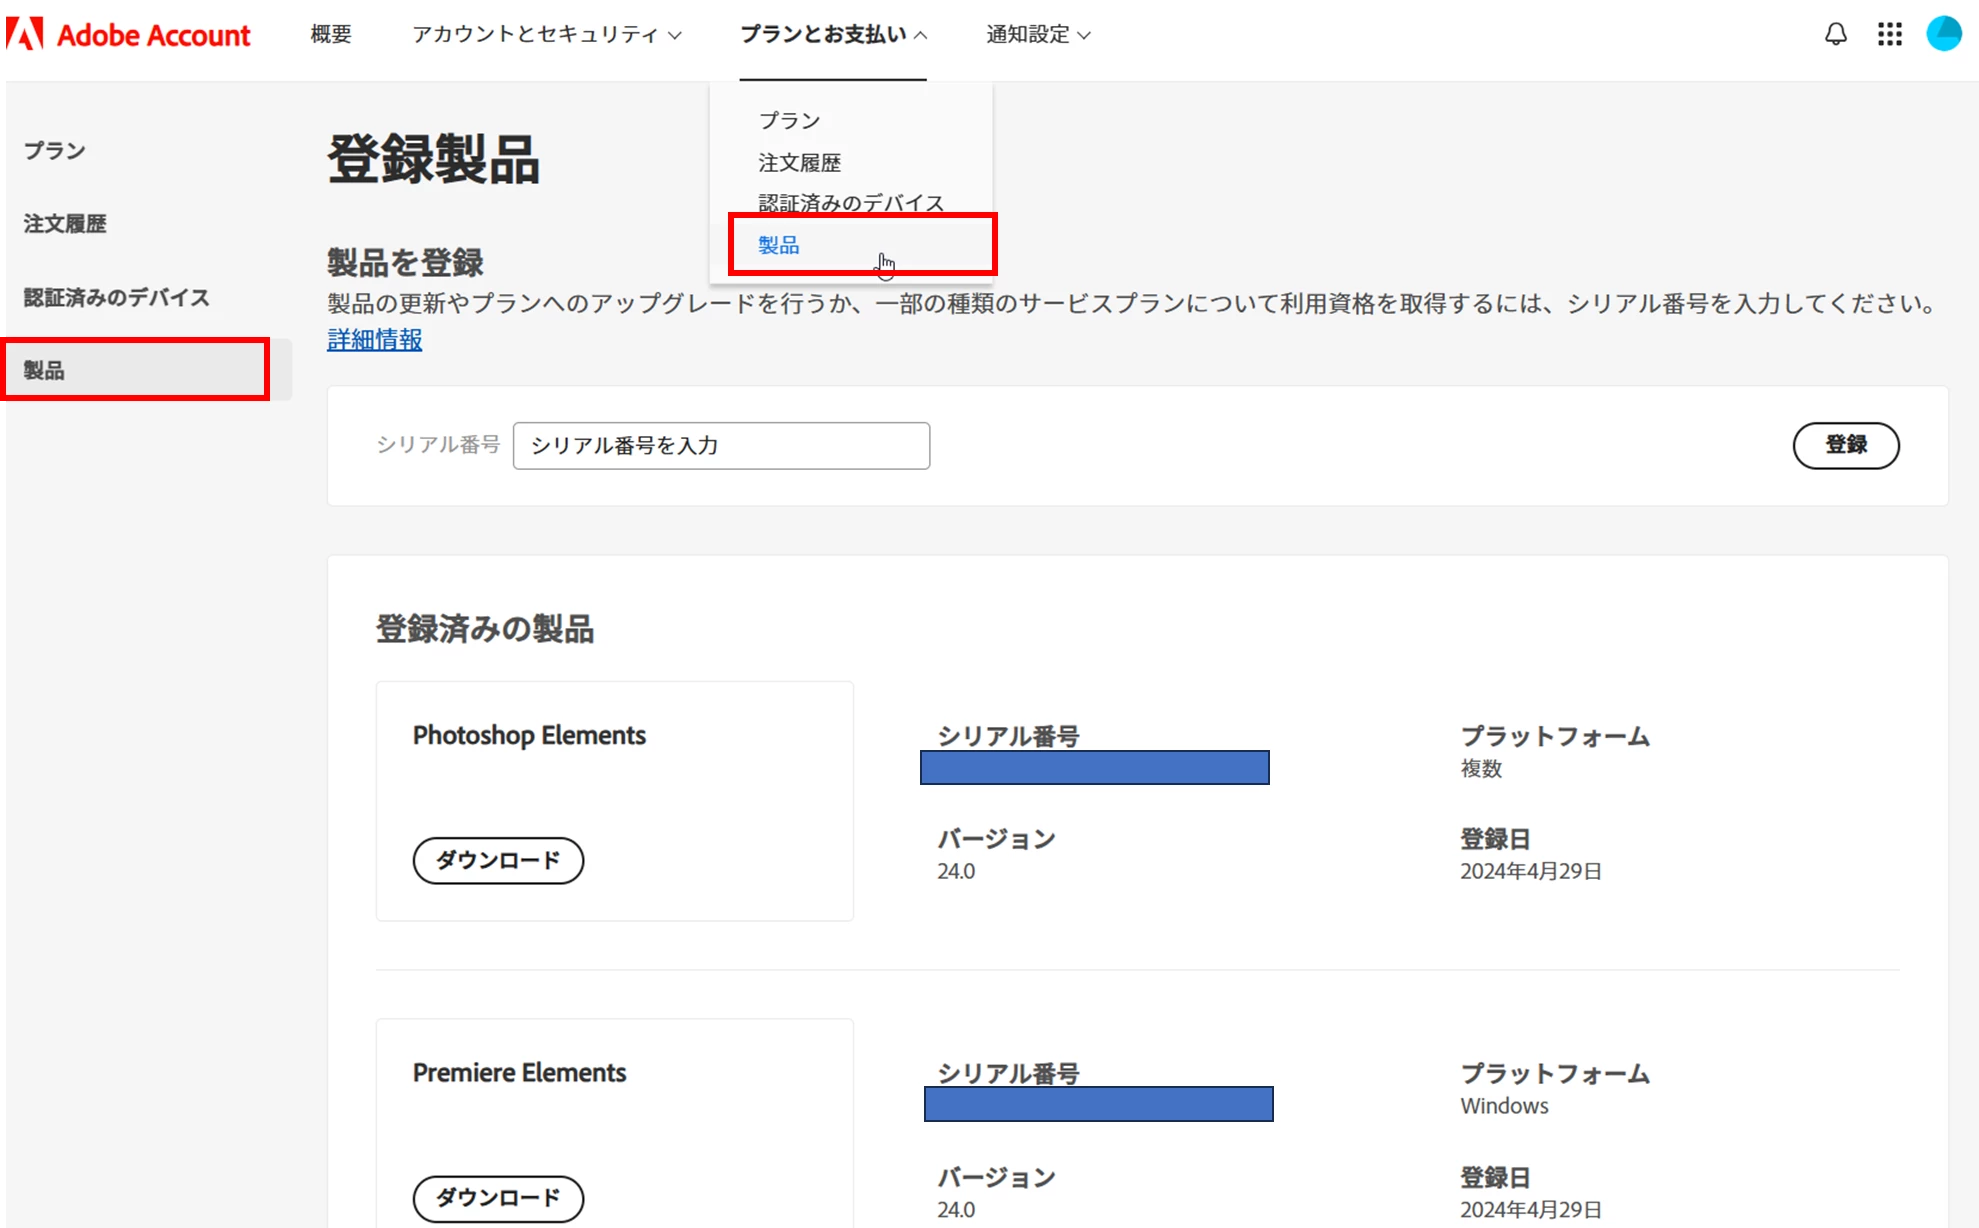Focus the シリアル番号 input field
1979x1228 pixels.
pos(720,446)
